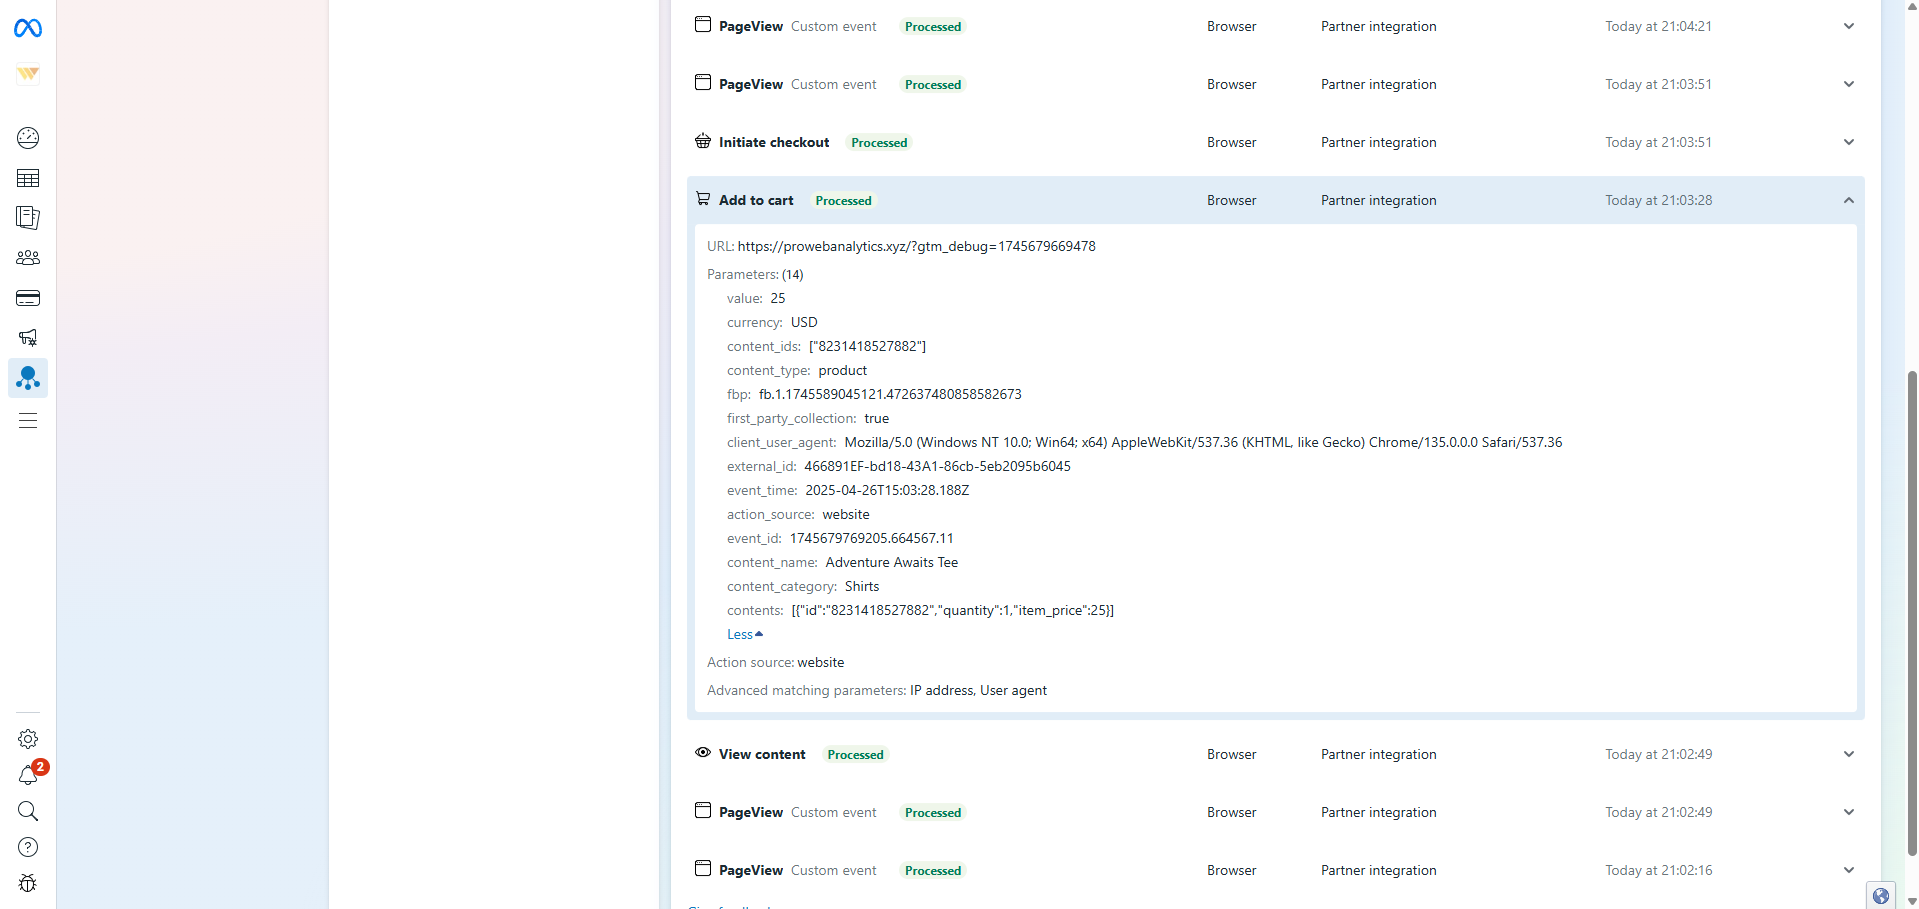Open the account overview gauge icon
Image resolution: width=1919 pixels, height=909 pixels.
(28, 138)
